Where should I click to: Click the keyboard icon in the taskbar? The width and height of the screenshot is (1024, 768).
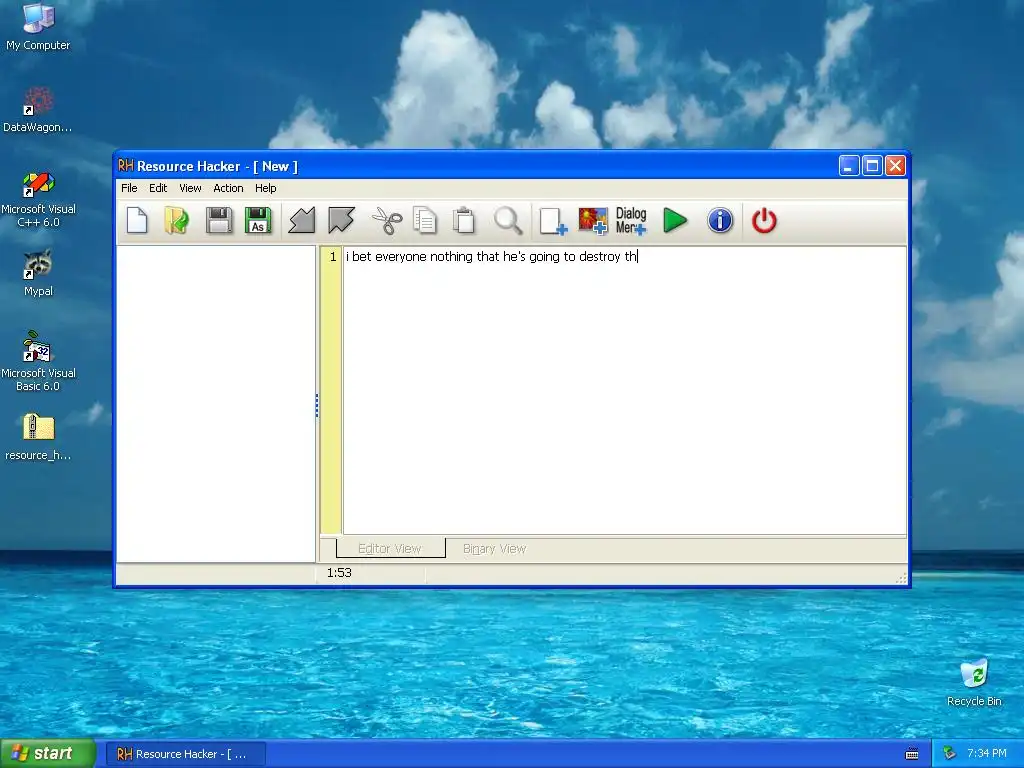tap(912, 754)
